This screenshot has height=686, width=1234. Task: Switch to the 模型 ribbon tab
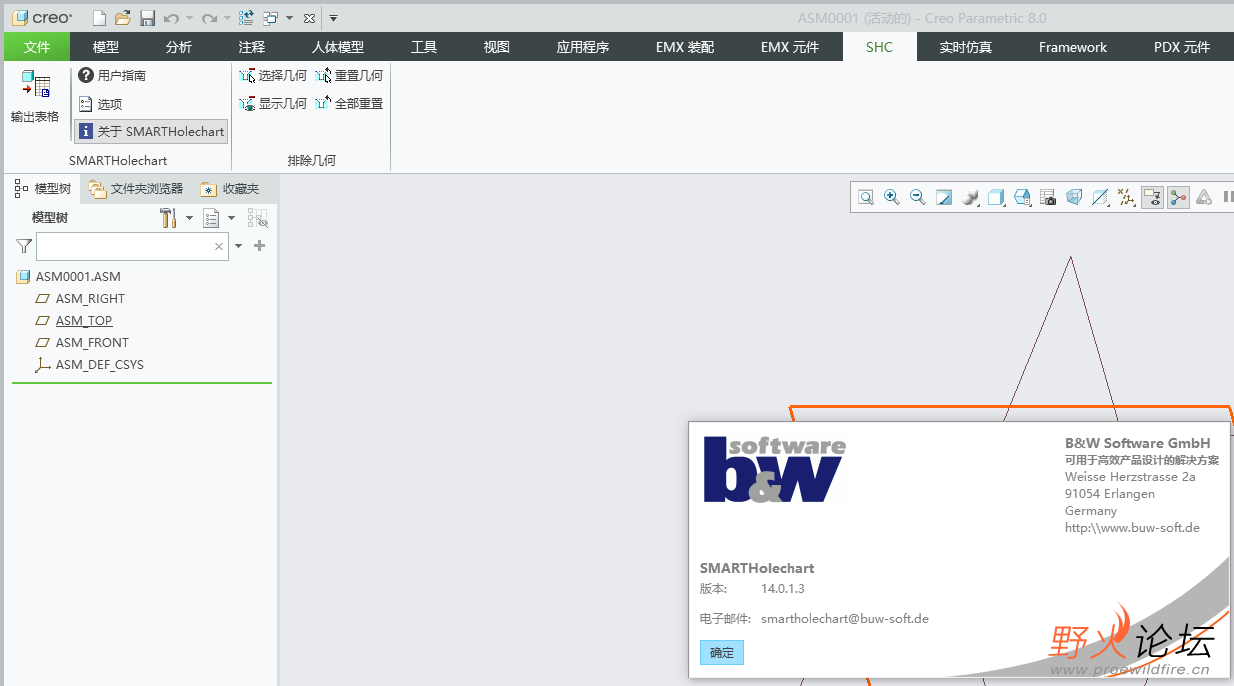click(106, 47)
